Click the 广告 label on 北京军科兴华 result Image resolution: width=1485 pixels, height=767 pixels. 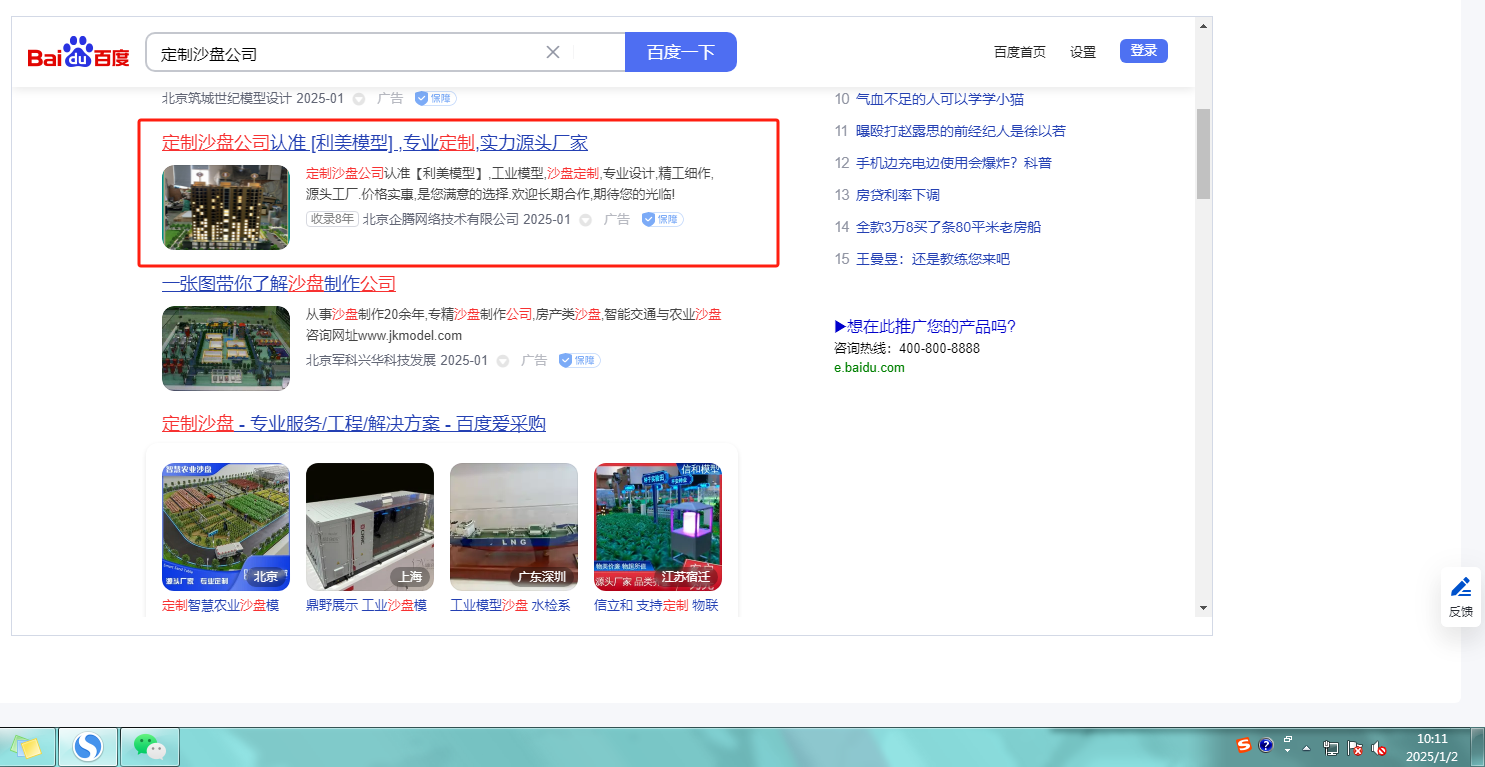[x=534, y=360]
